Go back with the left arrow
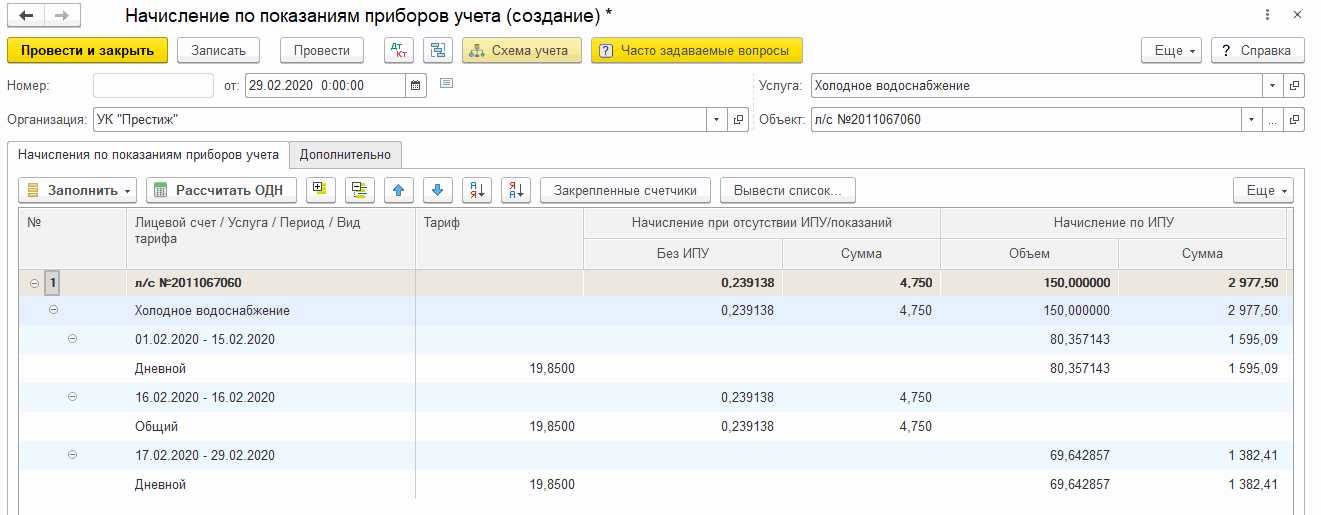This screenshot has width=1321, height=515. (26, 16)
